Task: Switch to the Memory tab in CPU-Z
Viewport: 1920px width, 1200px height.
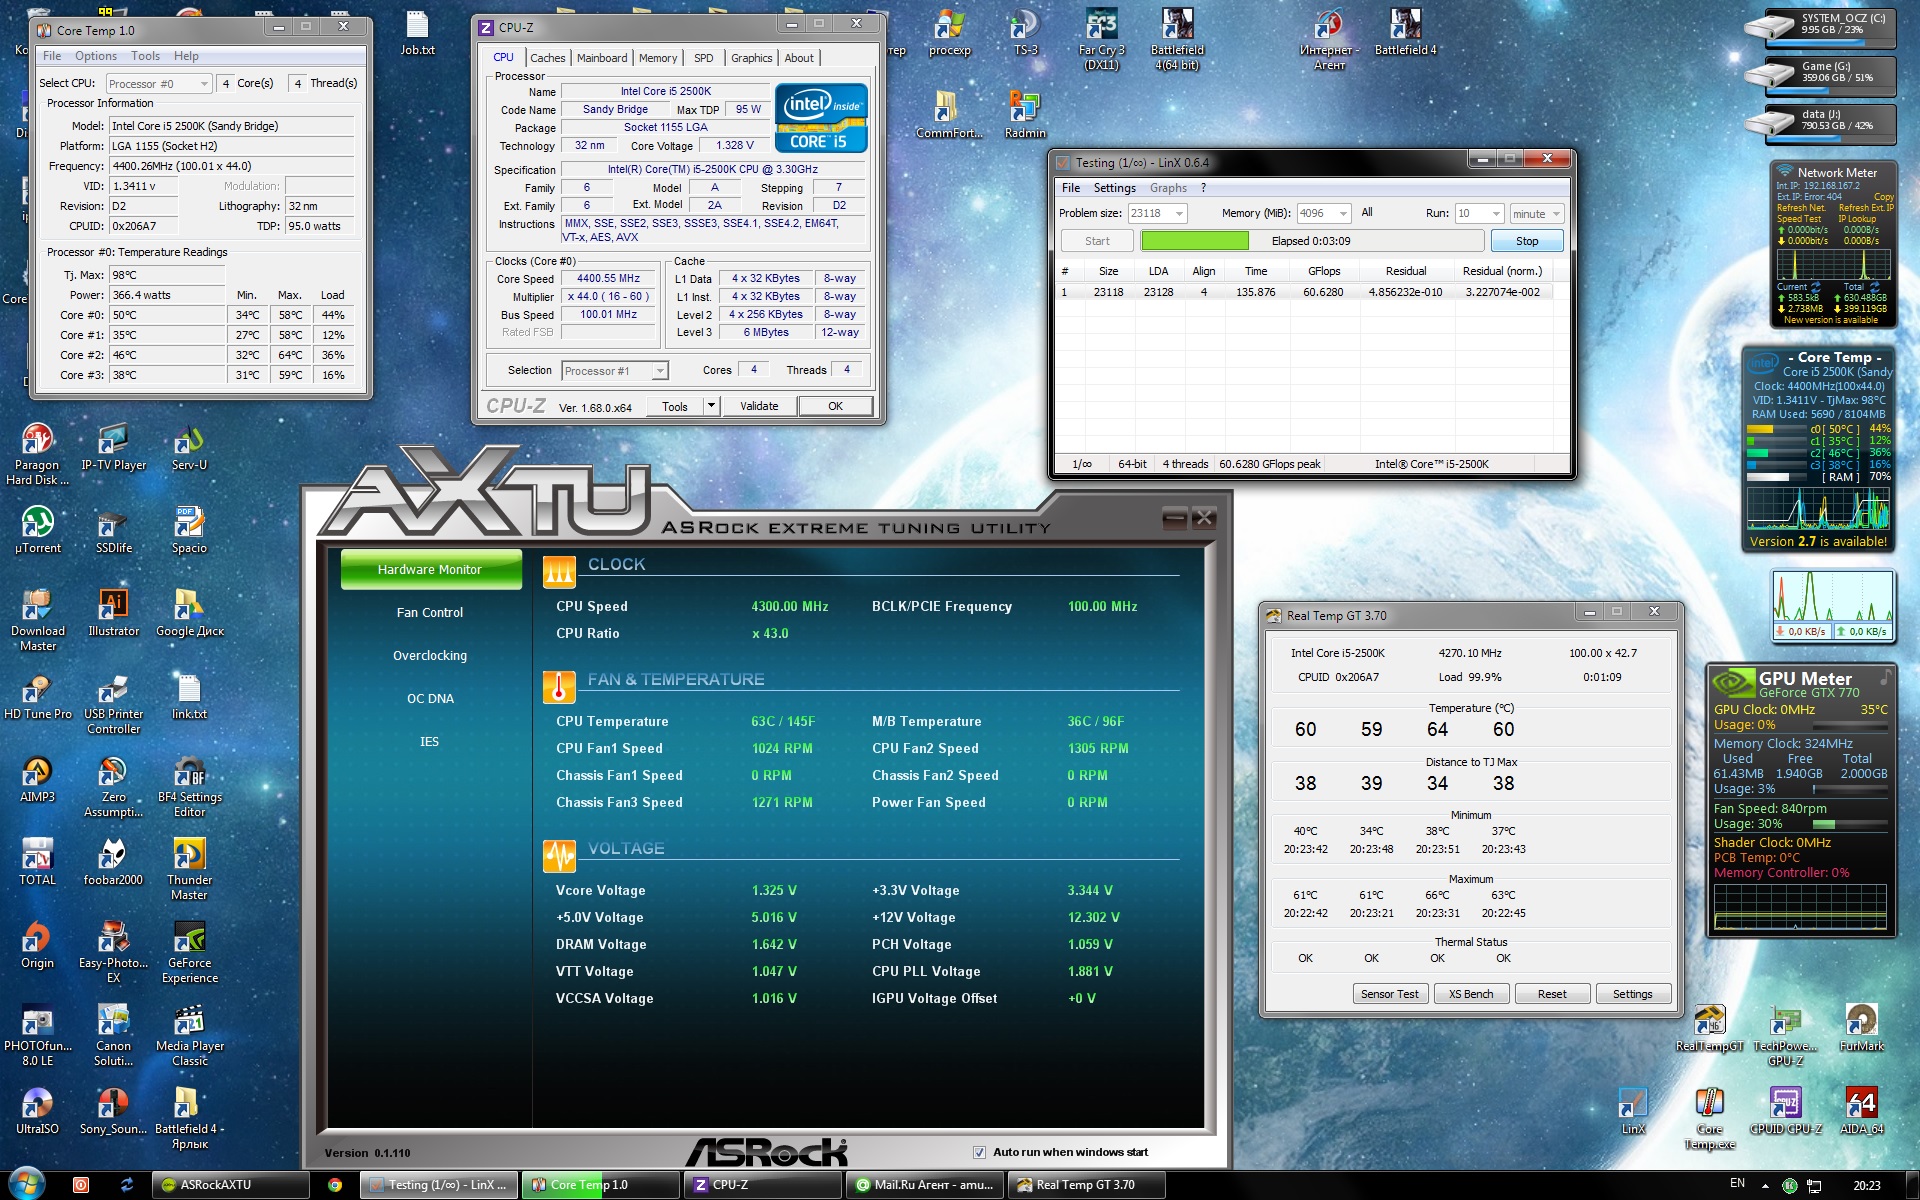Action: click(x=657, y=58)
